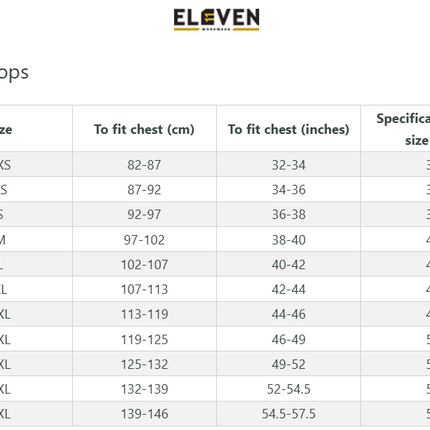Select the 'To fit chest (inches)' column header
This screenshot has width=430, height=430.
pos(289,129)
